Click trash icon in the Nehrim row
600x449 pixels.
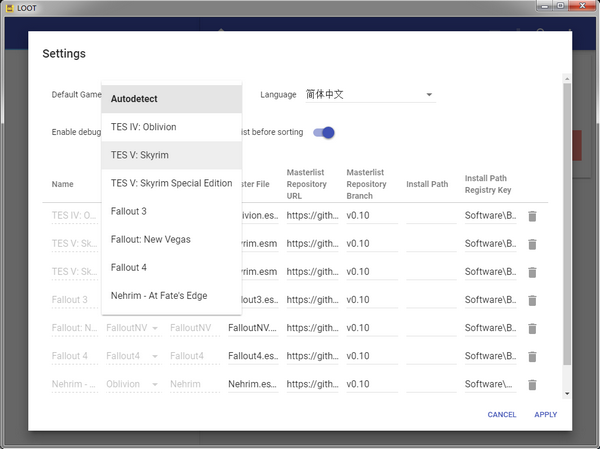coord(532,384)
